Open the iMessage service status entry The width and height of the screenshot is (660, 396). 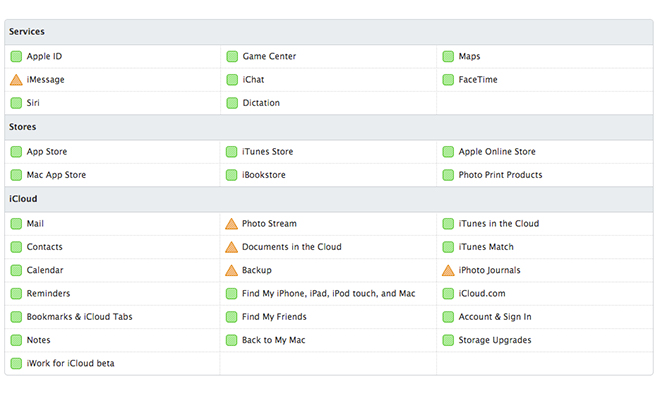pos(45,80)
